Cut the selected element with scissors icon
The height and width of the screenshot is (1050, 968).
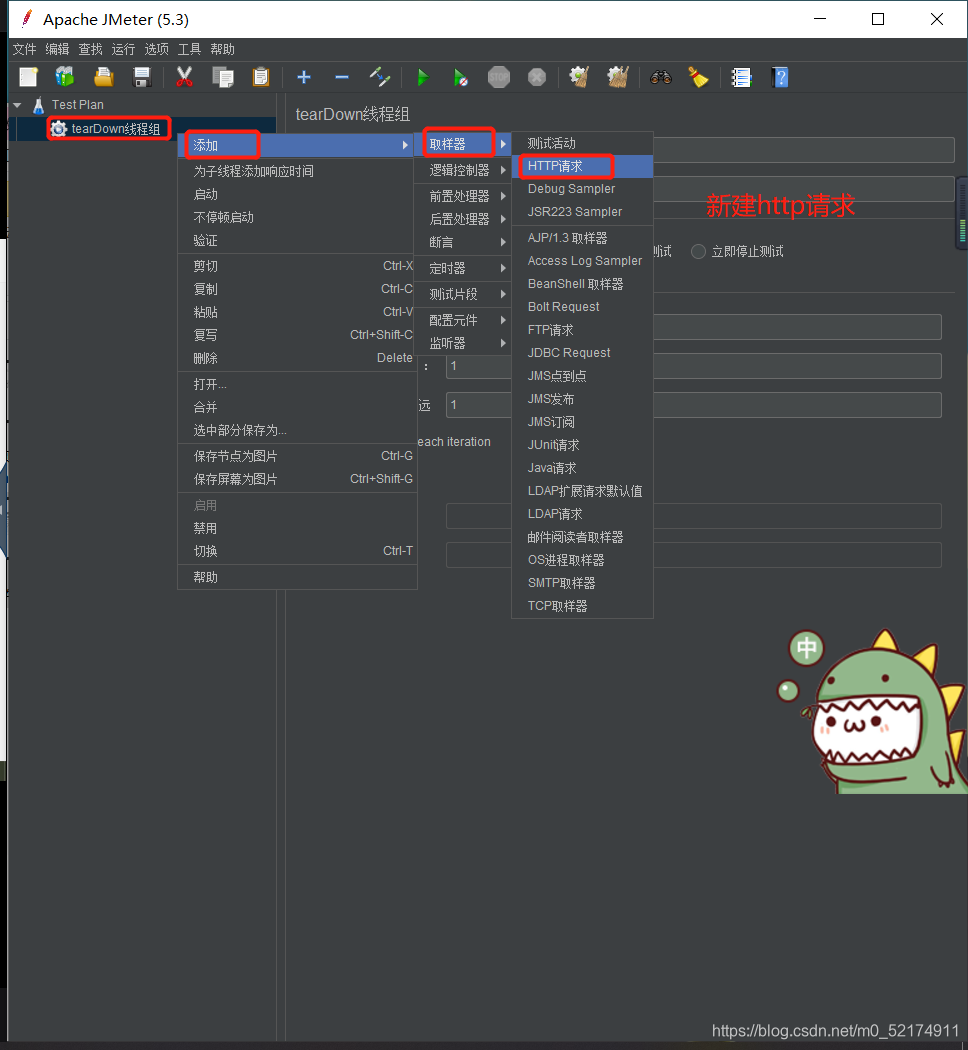click(183, 77)
